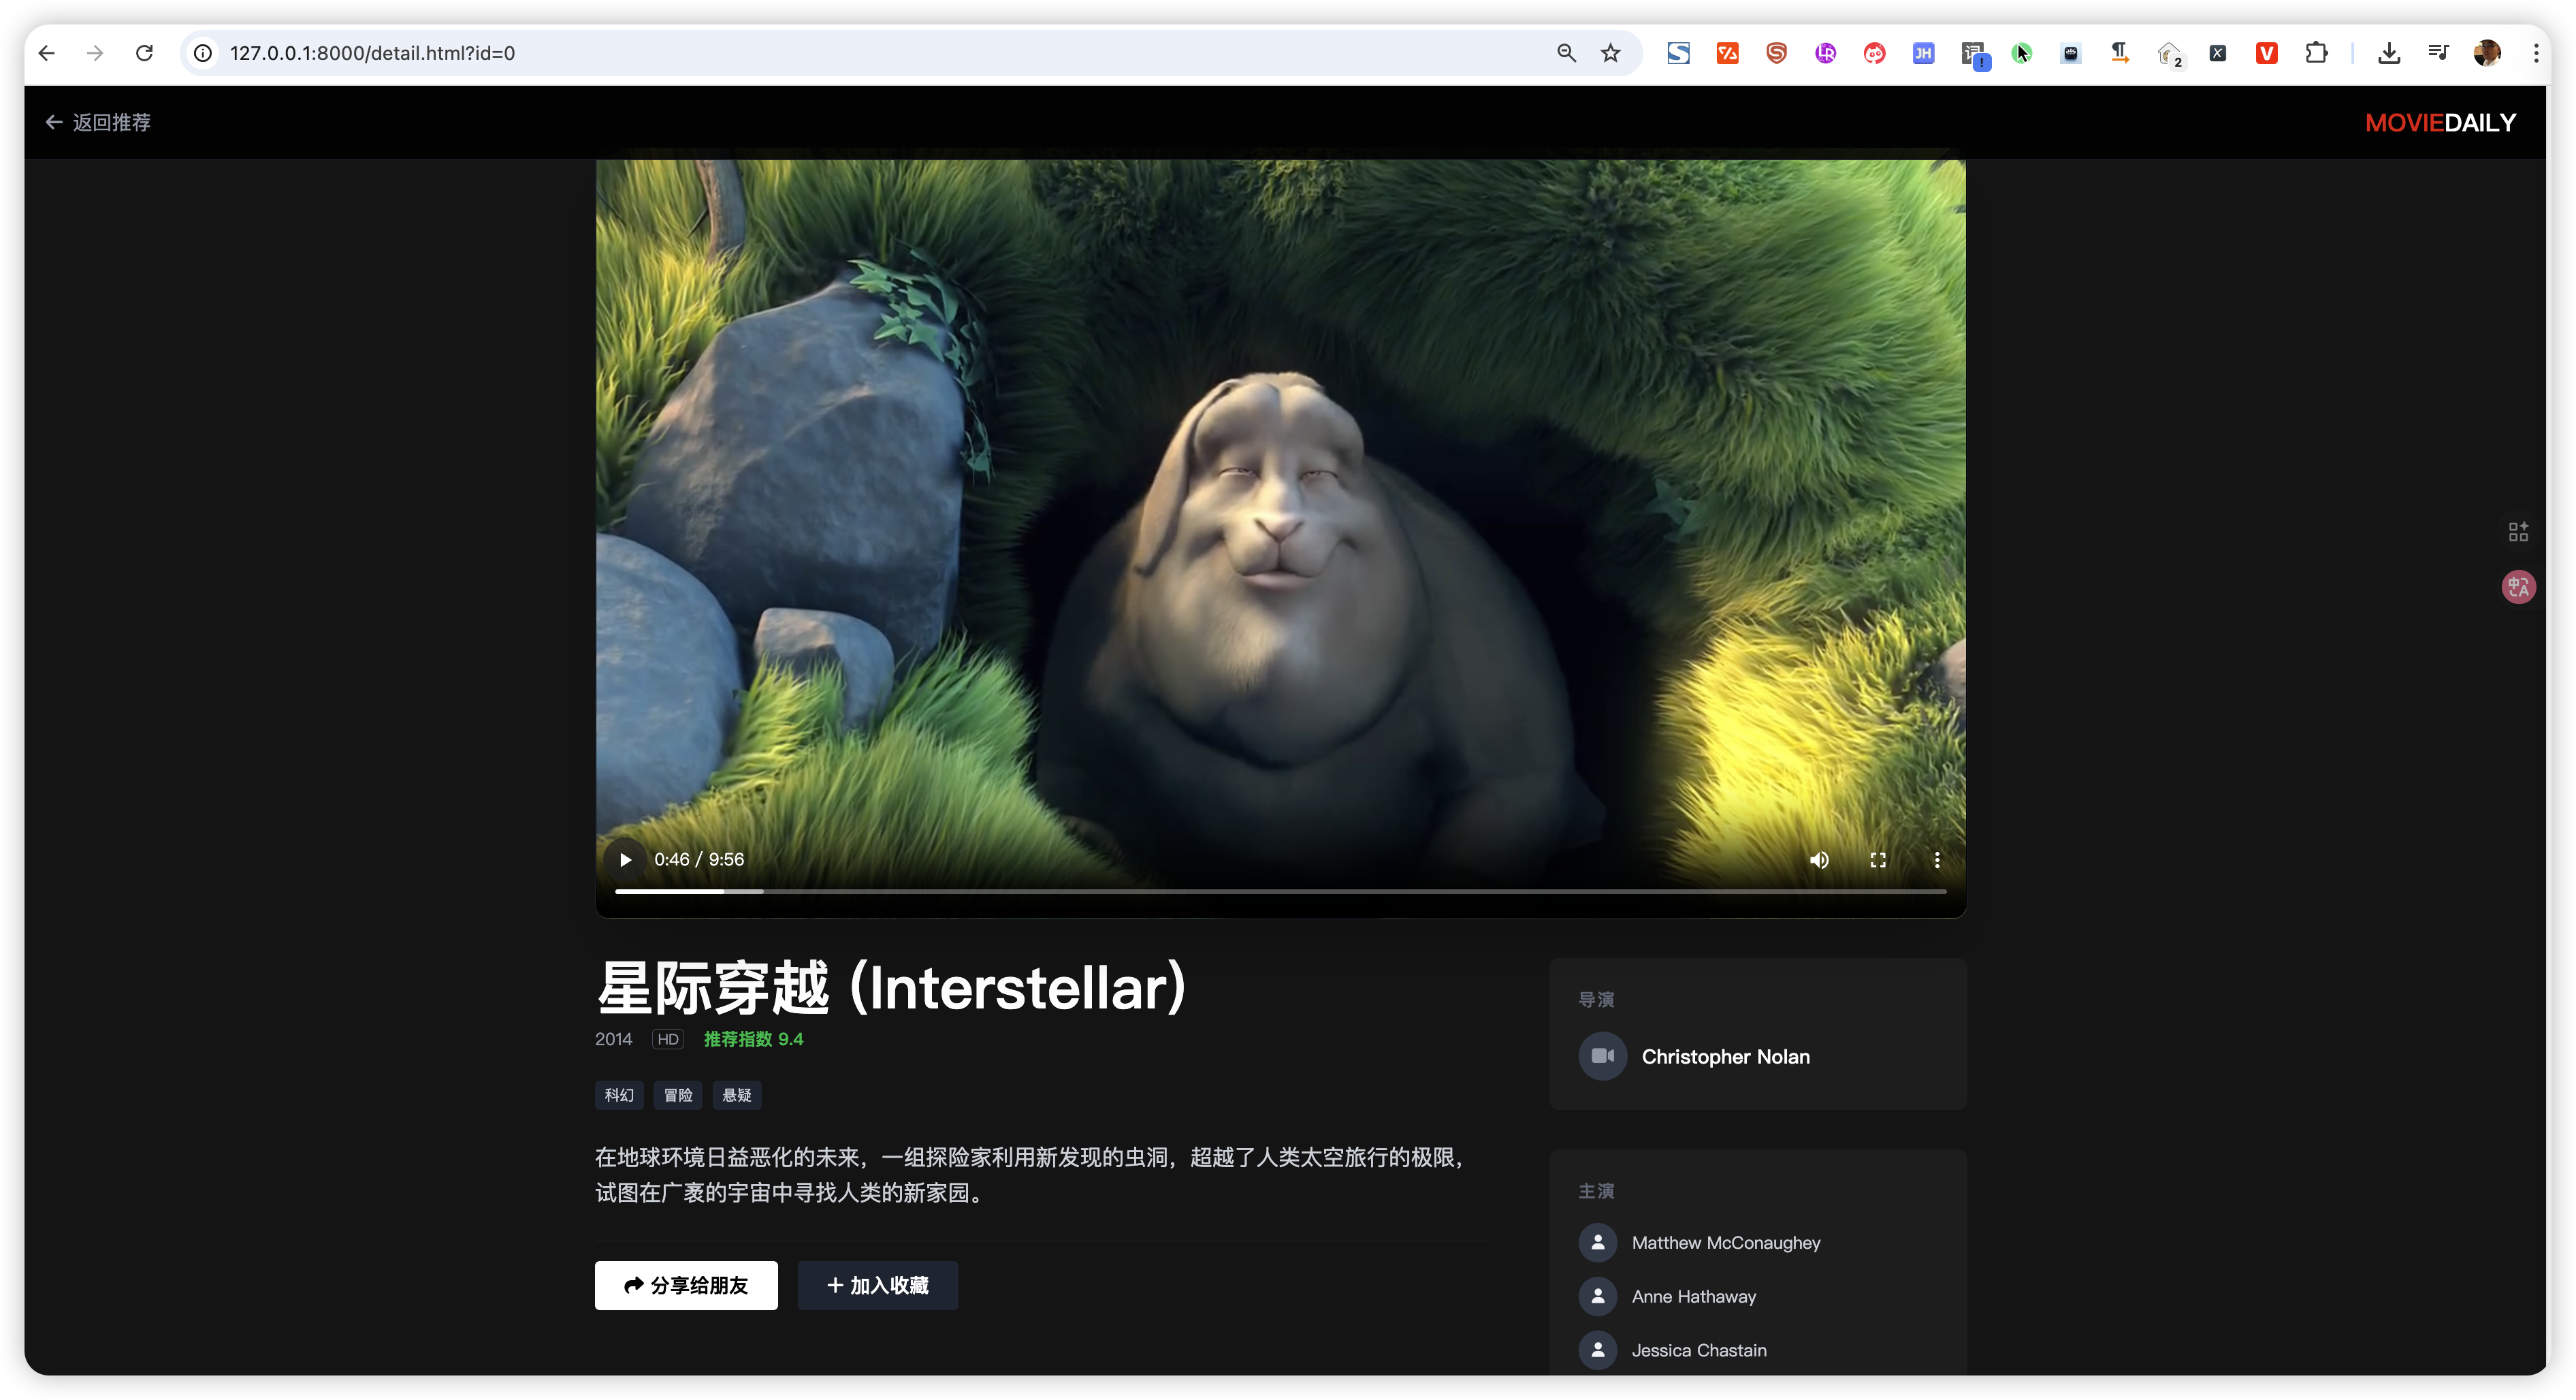Open the video player's three-dot options menu
Image resolution: width=2576 pixels, height=1400 pixels.
coord(1937,859)
